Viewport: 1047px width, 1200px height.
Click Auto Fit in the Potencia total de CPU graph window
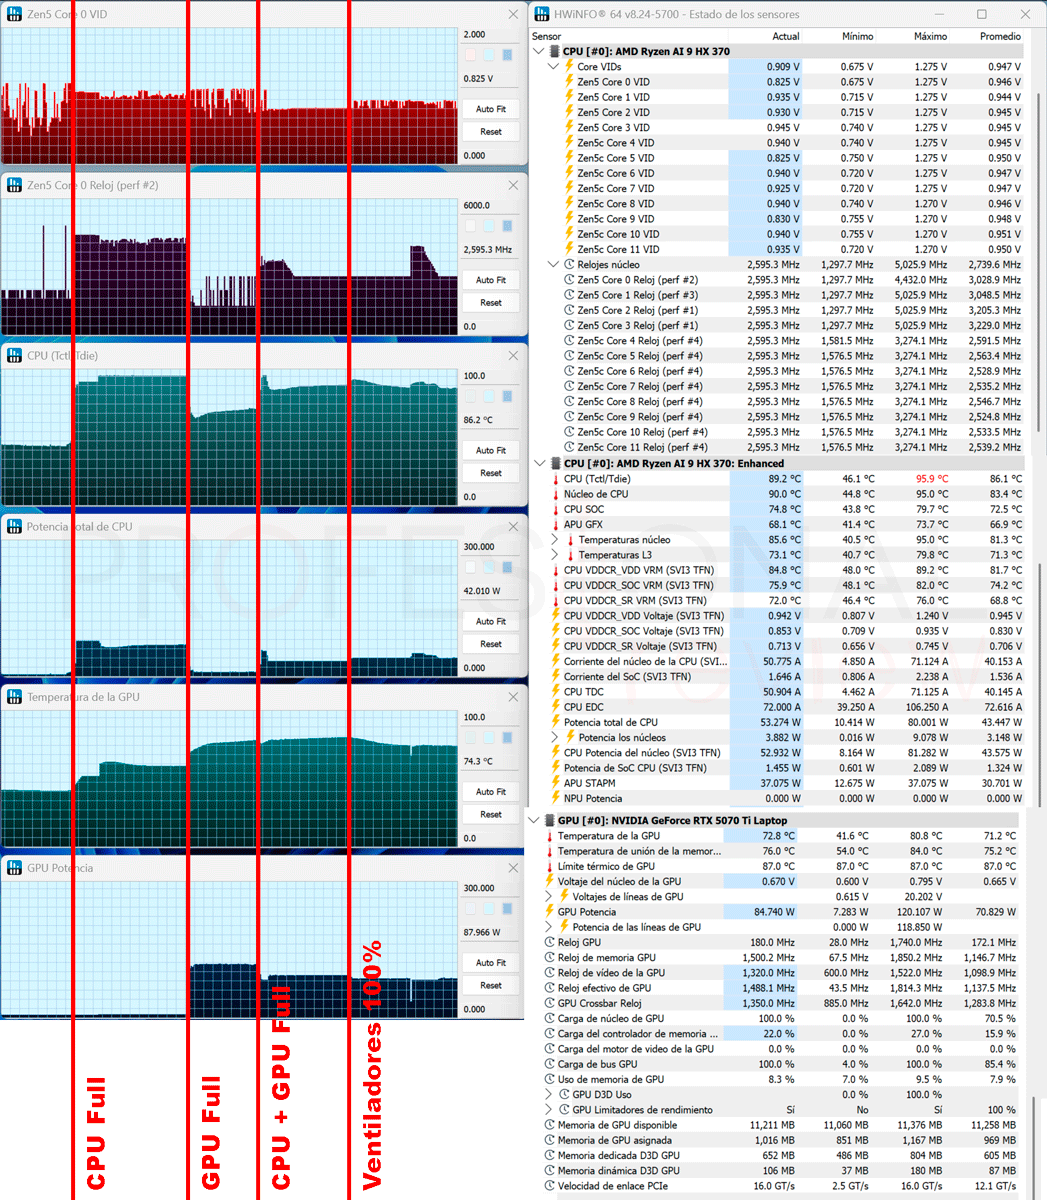(x=491, y=621)
